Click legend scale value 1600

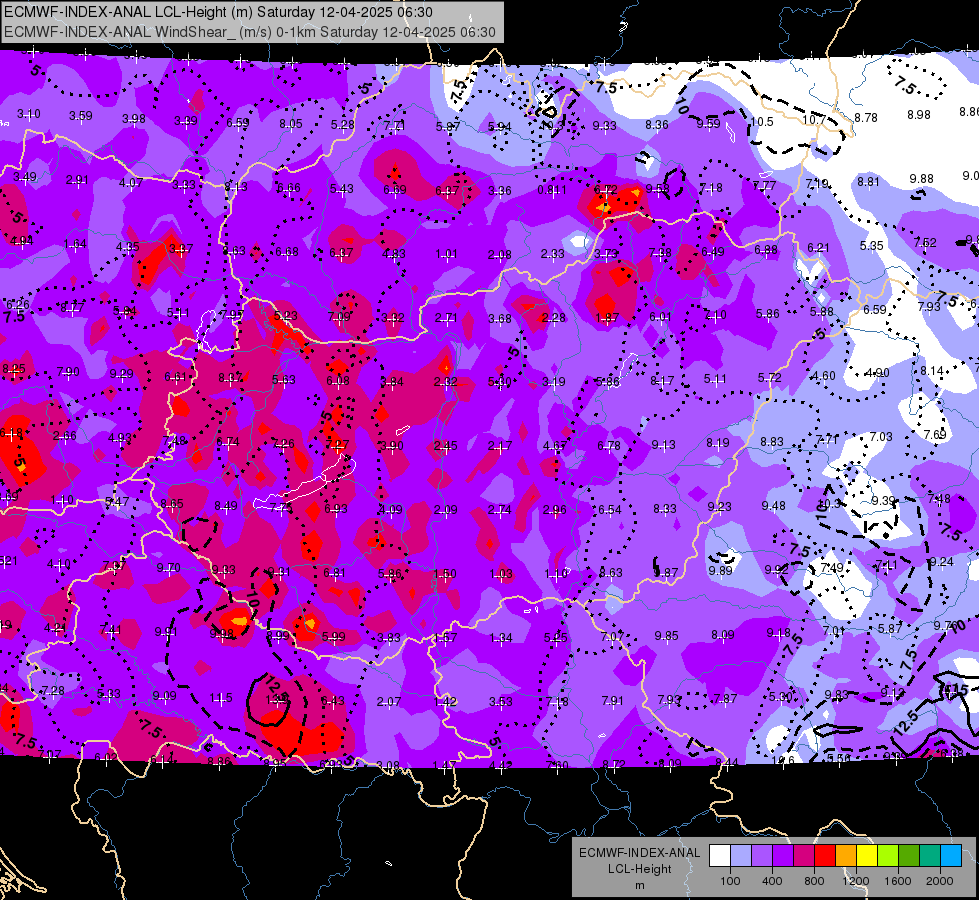pyautogui.click(x=898, y=881)
